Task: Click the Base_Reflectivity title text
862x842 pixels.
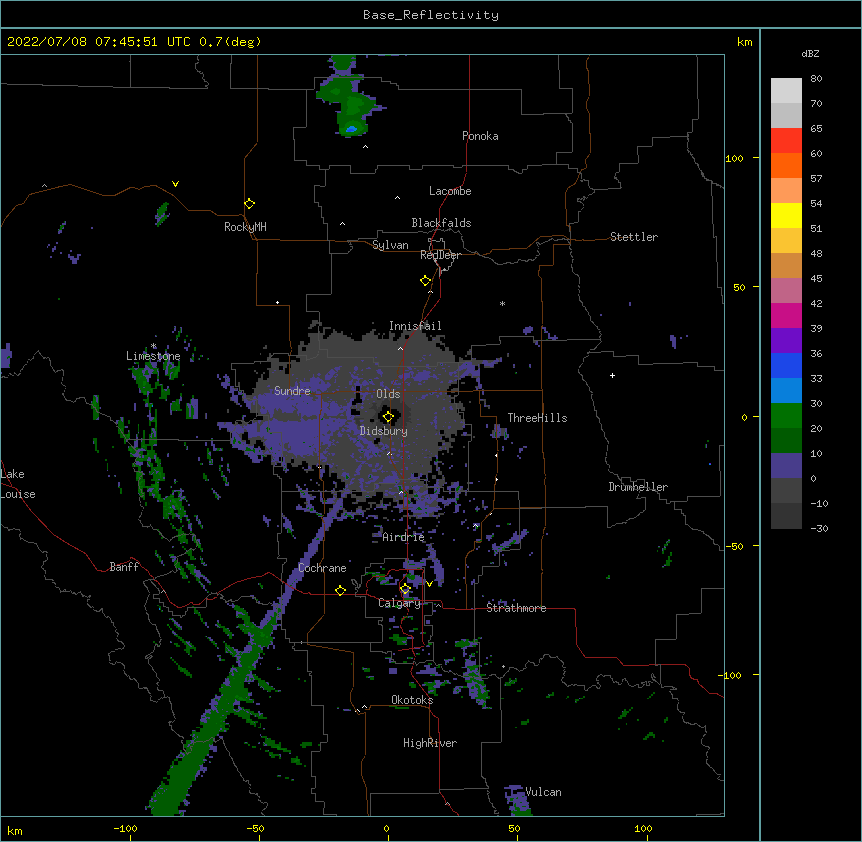Action: pyautogui.click(x=431, y=15)
